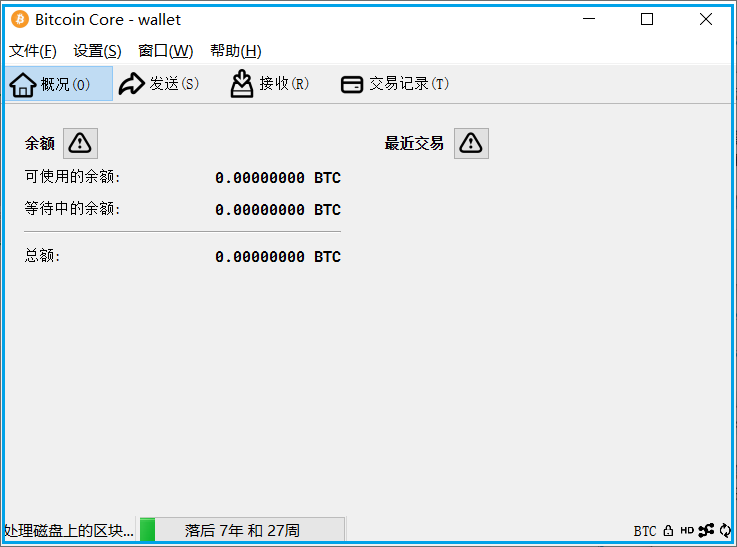
Task: Switch to the 发送(S) send tab
Action: tap(159, 84)
